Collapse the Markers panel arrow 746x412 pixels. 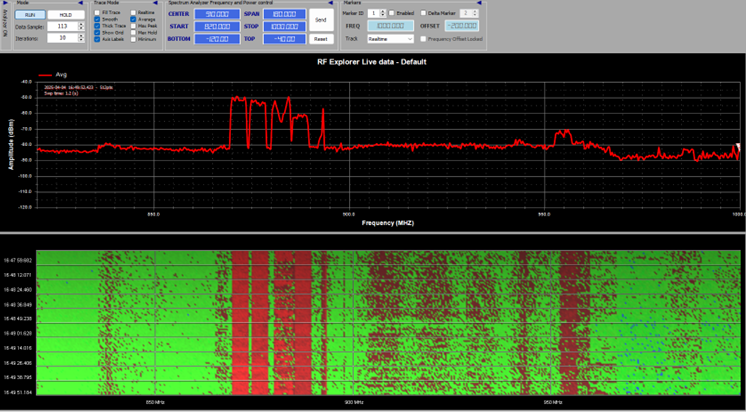pyautogui.click(x=478, y=3)
